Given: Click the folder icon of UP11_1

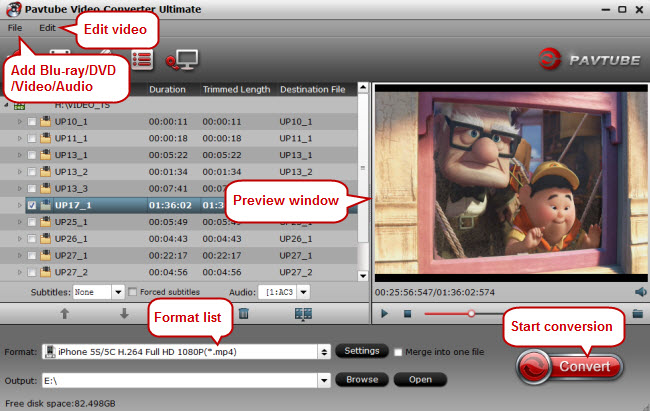Looking at the screenshot, I should (45, 138).
